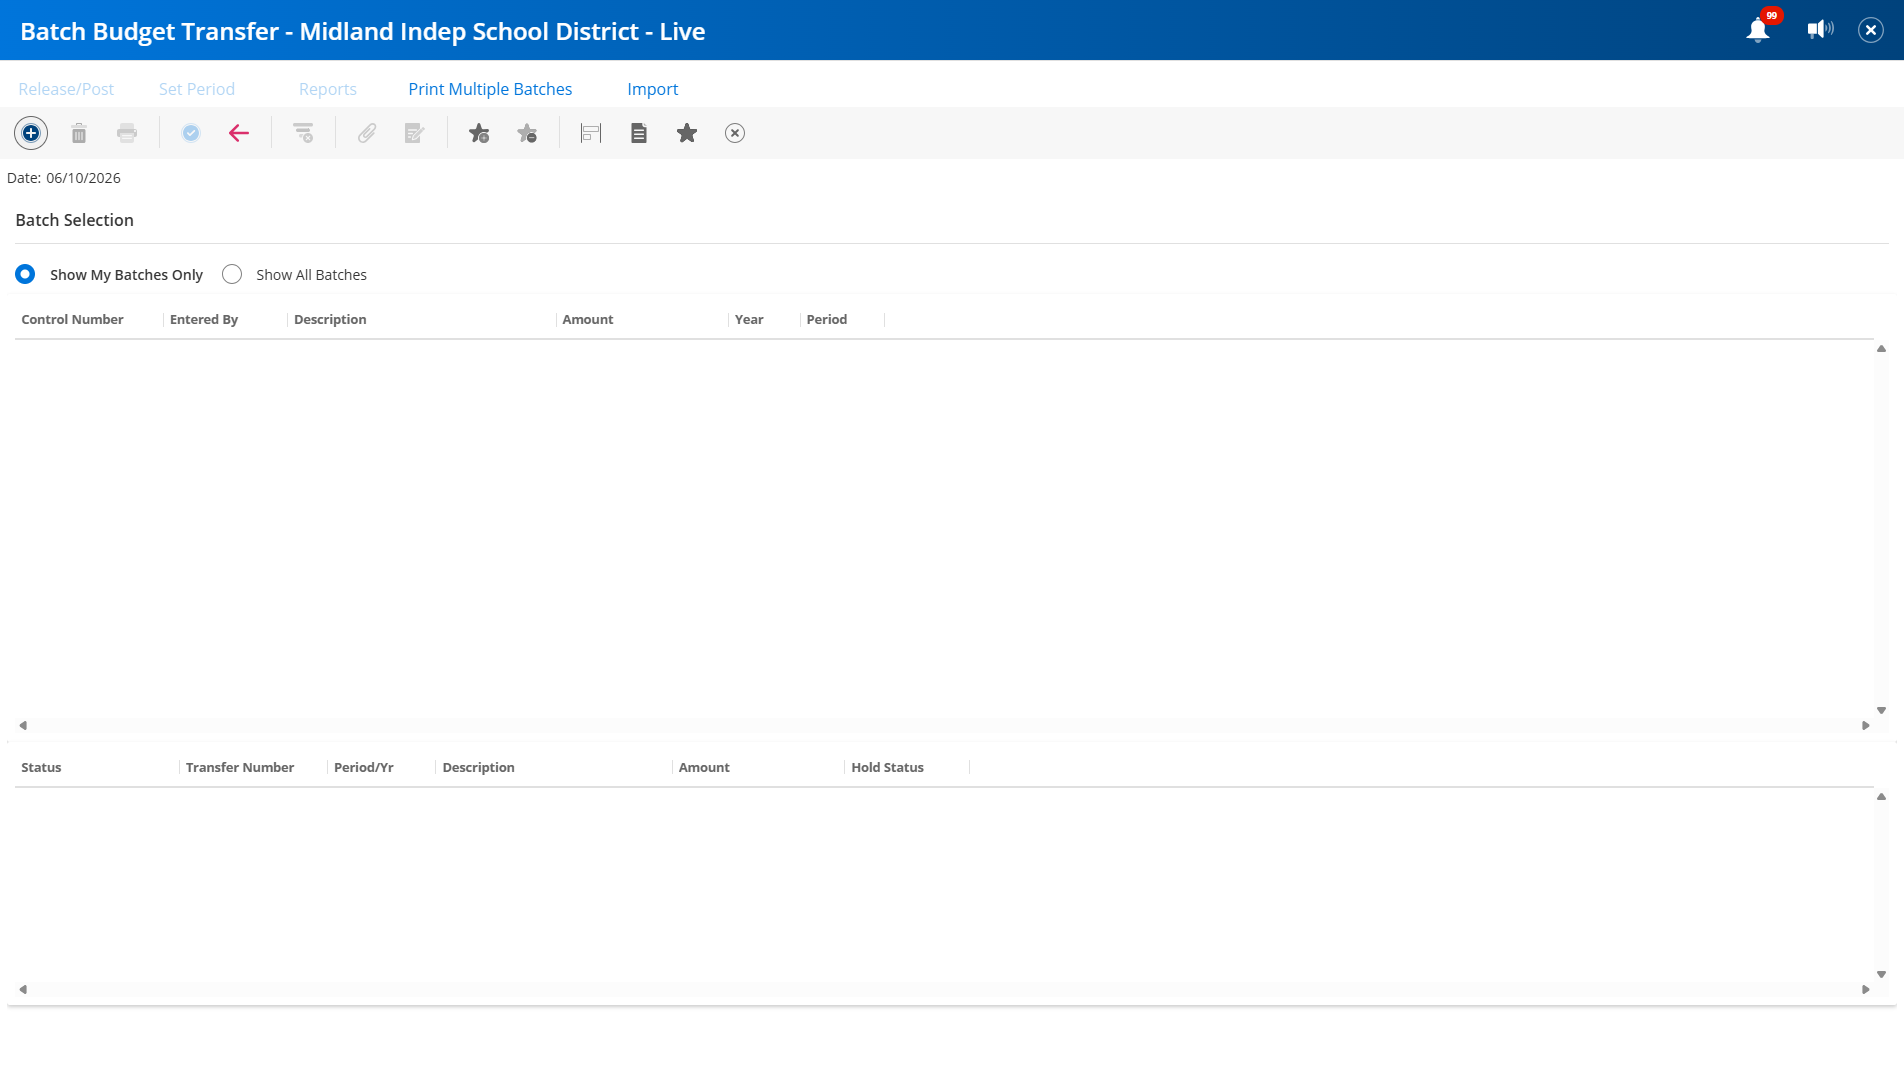Click the paperclip Attachments icon
The height and width of the screenshot is (1078, 1904).
[367, 133]
